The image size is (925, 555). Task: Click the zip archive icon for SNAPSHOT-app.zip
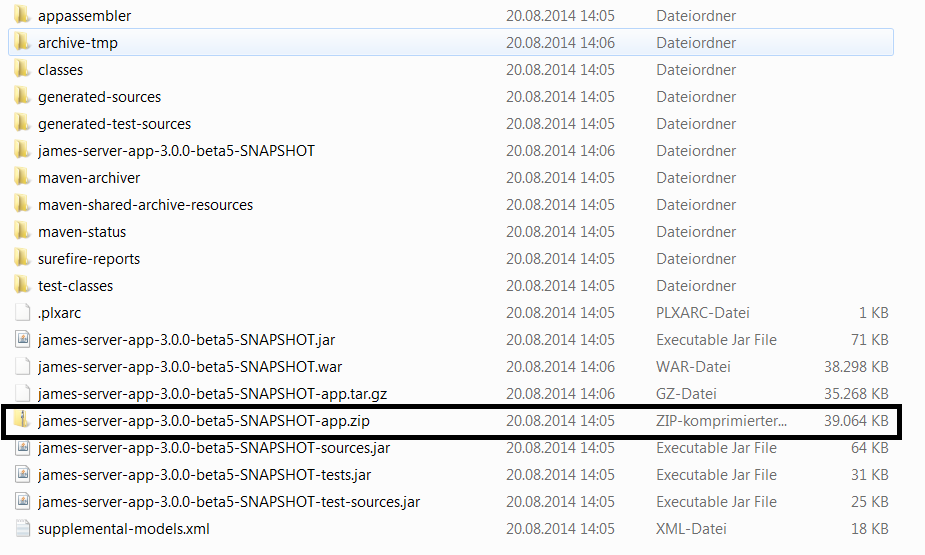[22, 421]
